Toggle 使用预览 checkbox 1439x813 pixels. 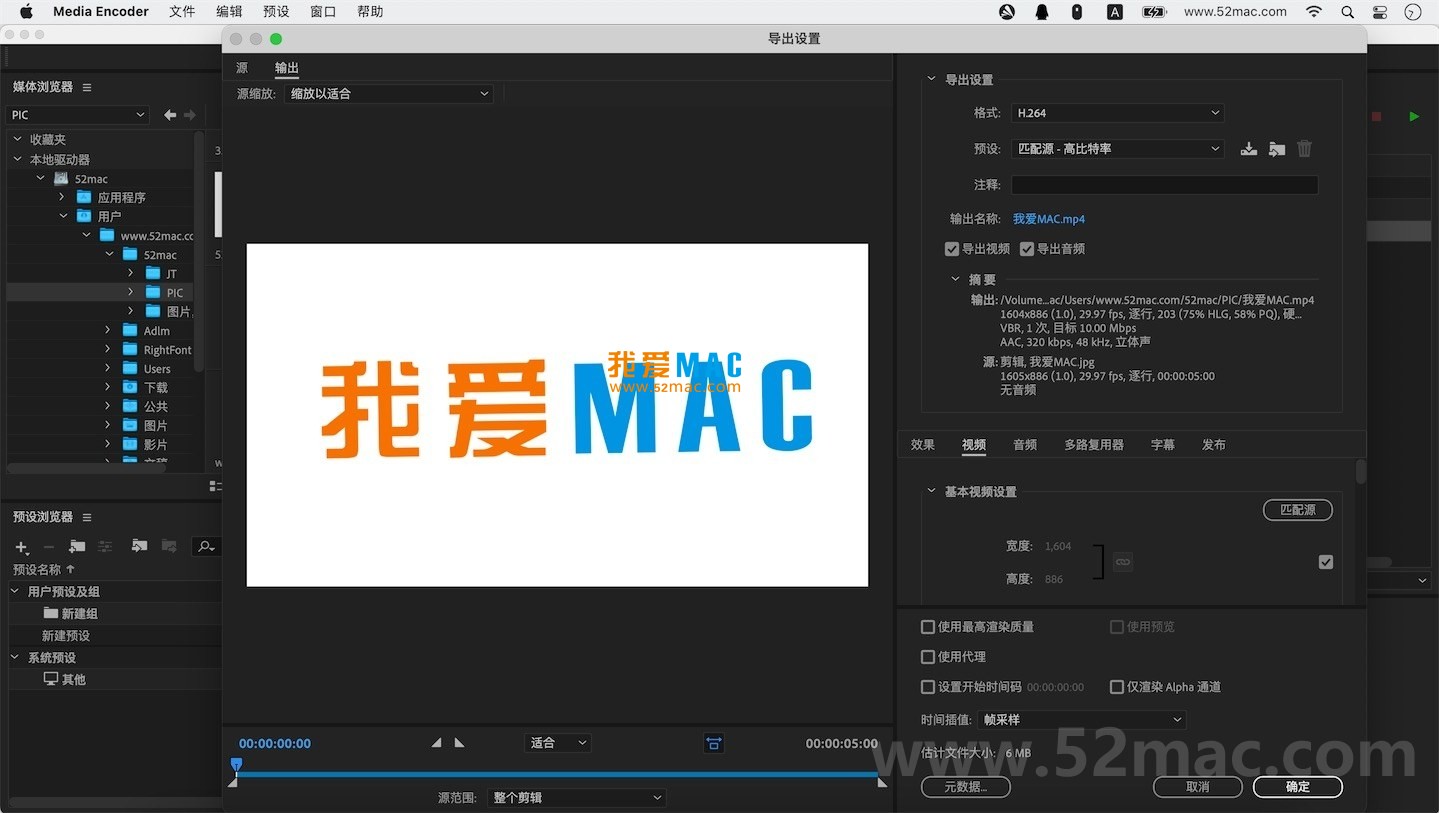1117,627
